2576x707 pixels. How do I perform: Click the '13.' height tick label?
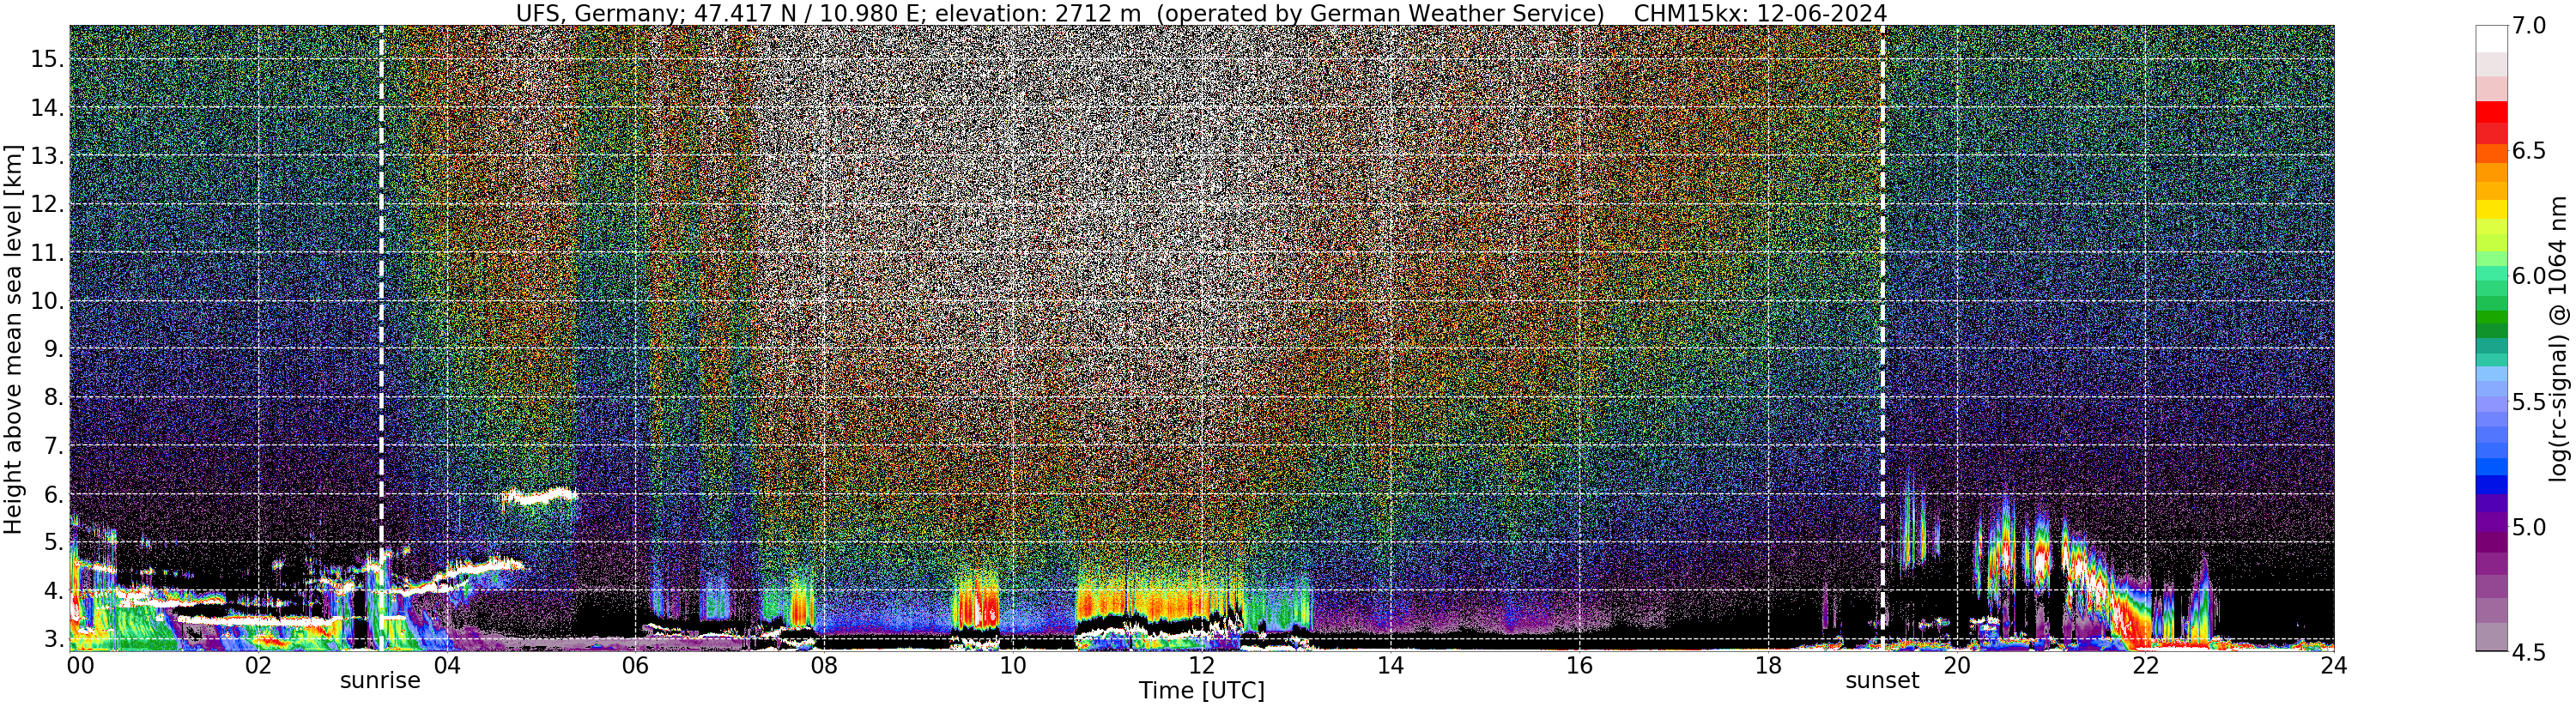[47, 156]
